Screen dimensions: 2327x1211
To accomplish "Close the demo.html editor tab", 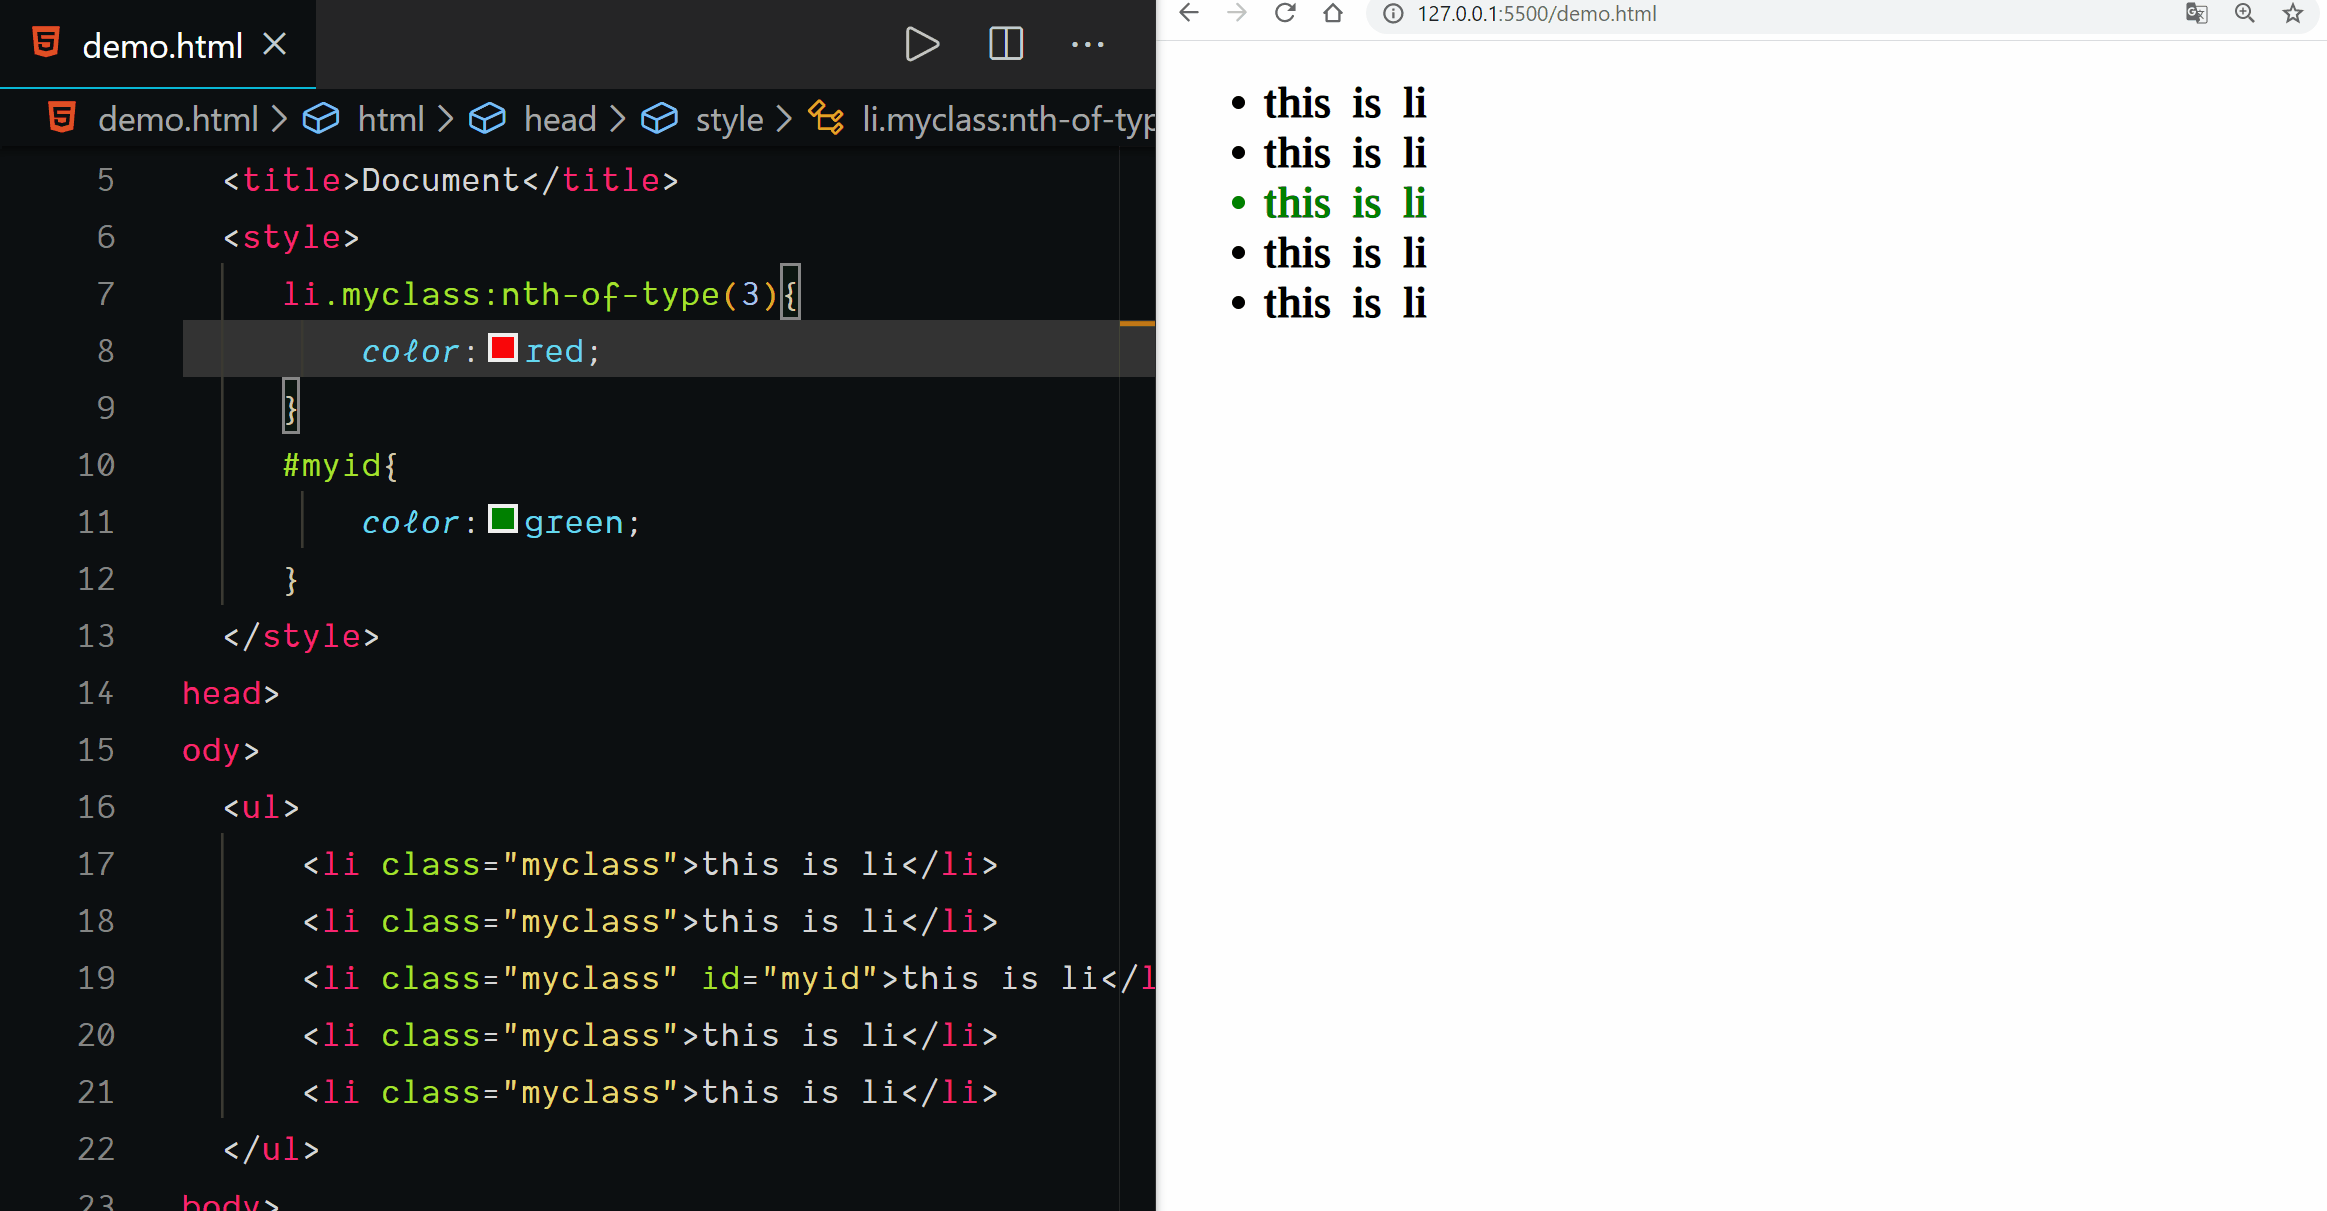I will coord(275,44).
